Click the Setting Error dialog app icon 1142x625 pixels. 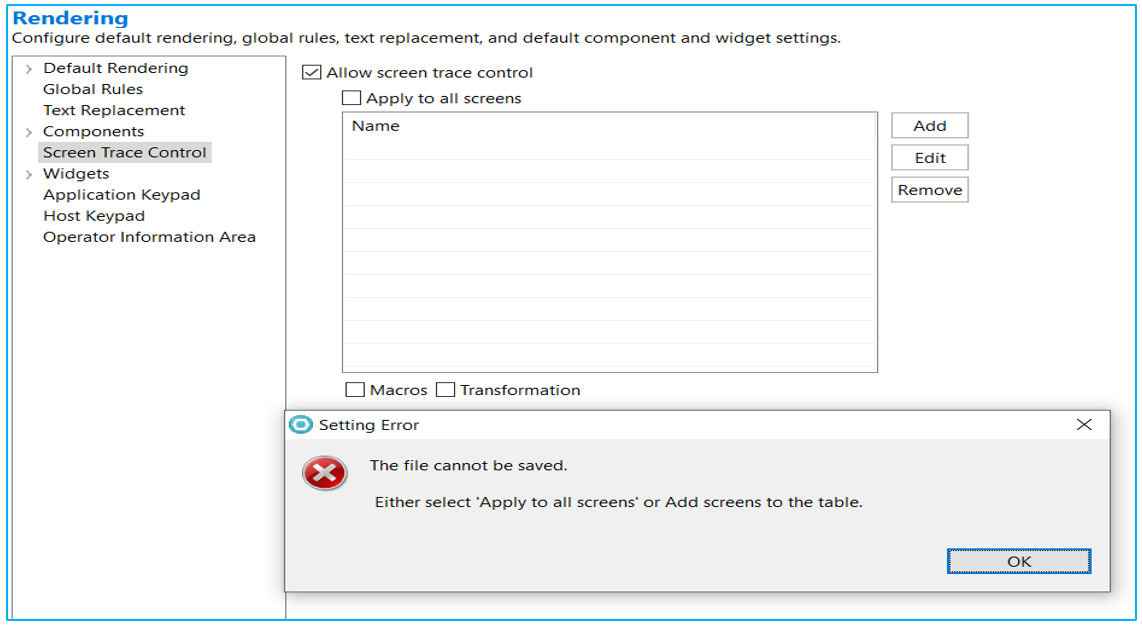300,425
